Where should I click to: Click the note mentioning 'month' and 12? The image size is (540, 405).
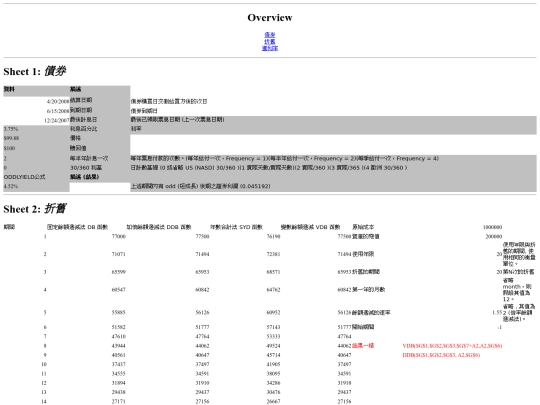click(x=517, y=290)
